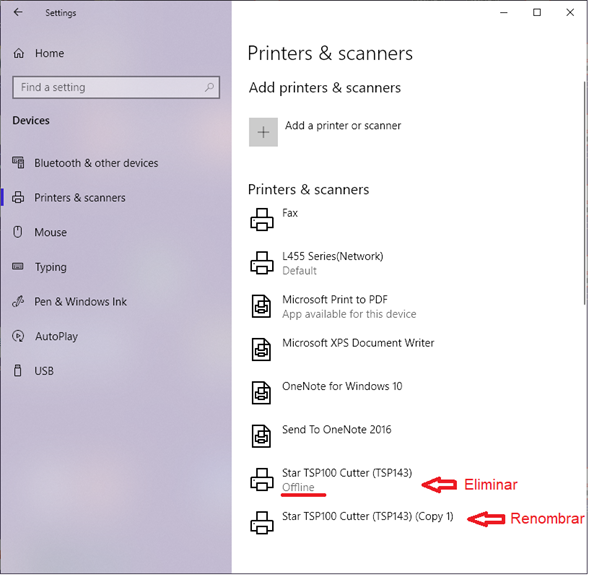Click the Star TSP100 Copy 1 icon
This screenshot has width=589, height=577.
[x=262, y=523]
